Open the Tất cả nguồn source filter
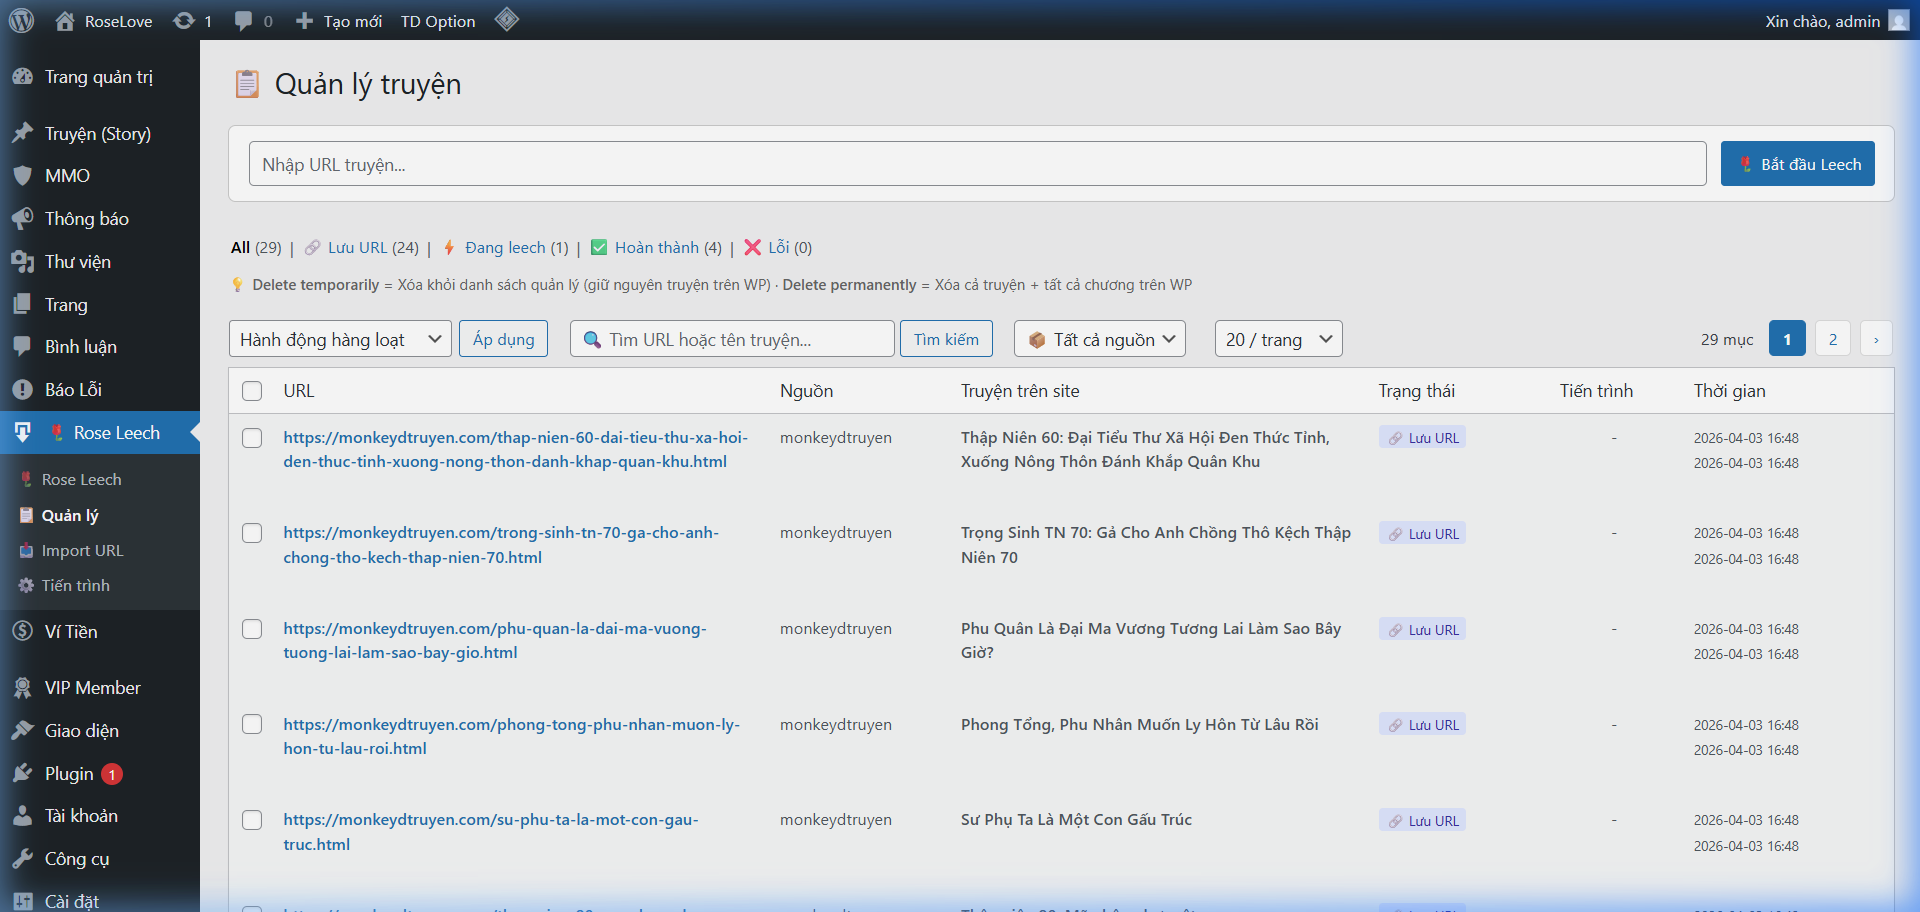The height and width of the screenshot is (912, 1920). (x=1100, y=339)
